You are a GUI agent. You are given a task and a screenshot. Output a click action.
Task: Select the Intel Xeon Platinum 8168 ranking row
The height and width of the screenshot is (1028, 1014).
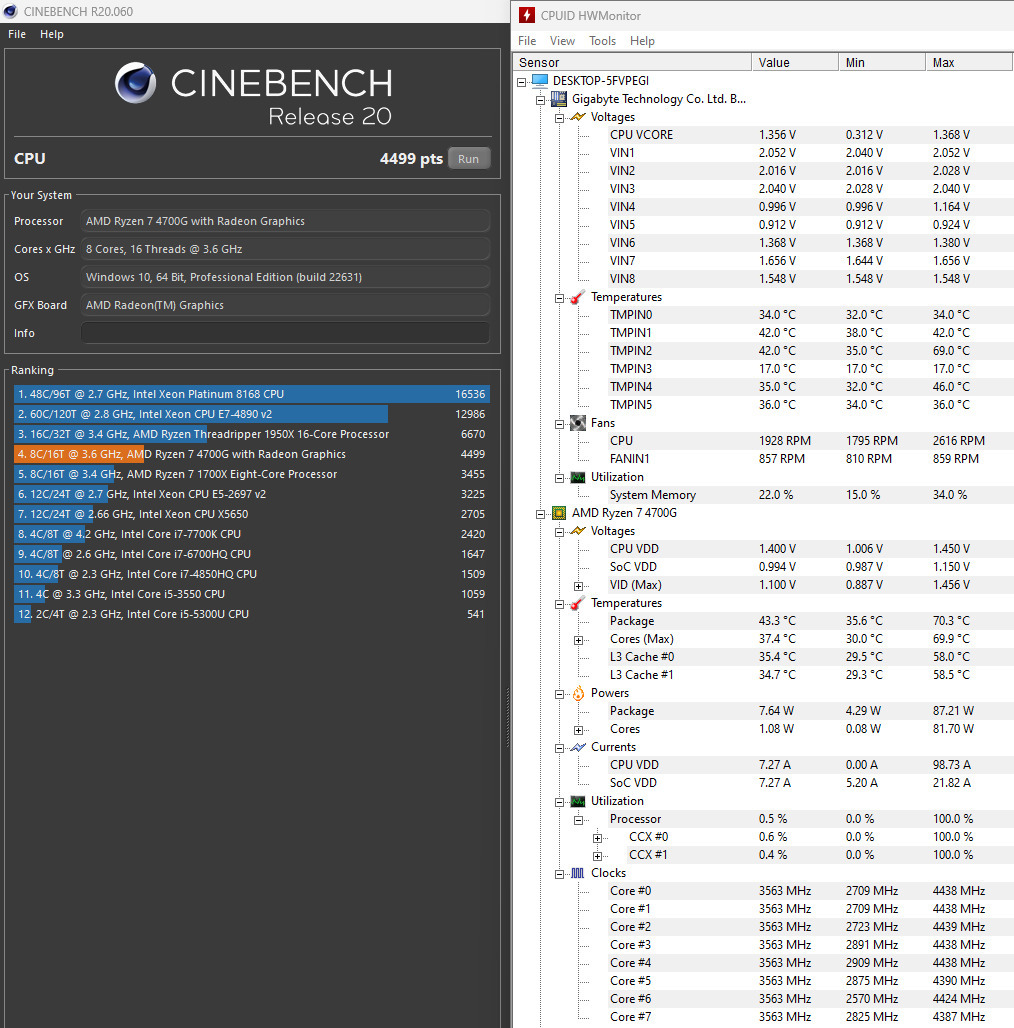pyautogui.click(x=252, y=394)
